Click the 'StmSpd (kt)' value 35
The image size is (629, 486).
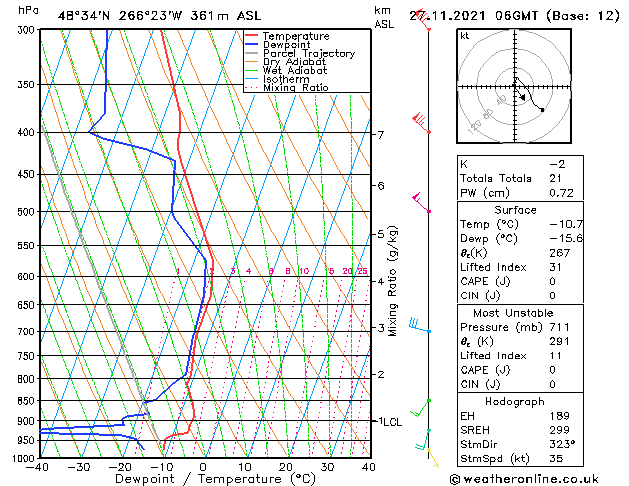point(556,459)
